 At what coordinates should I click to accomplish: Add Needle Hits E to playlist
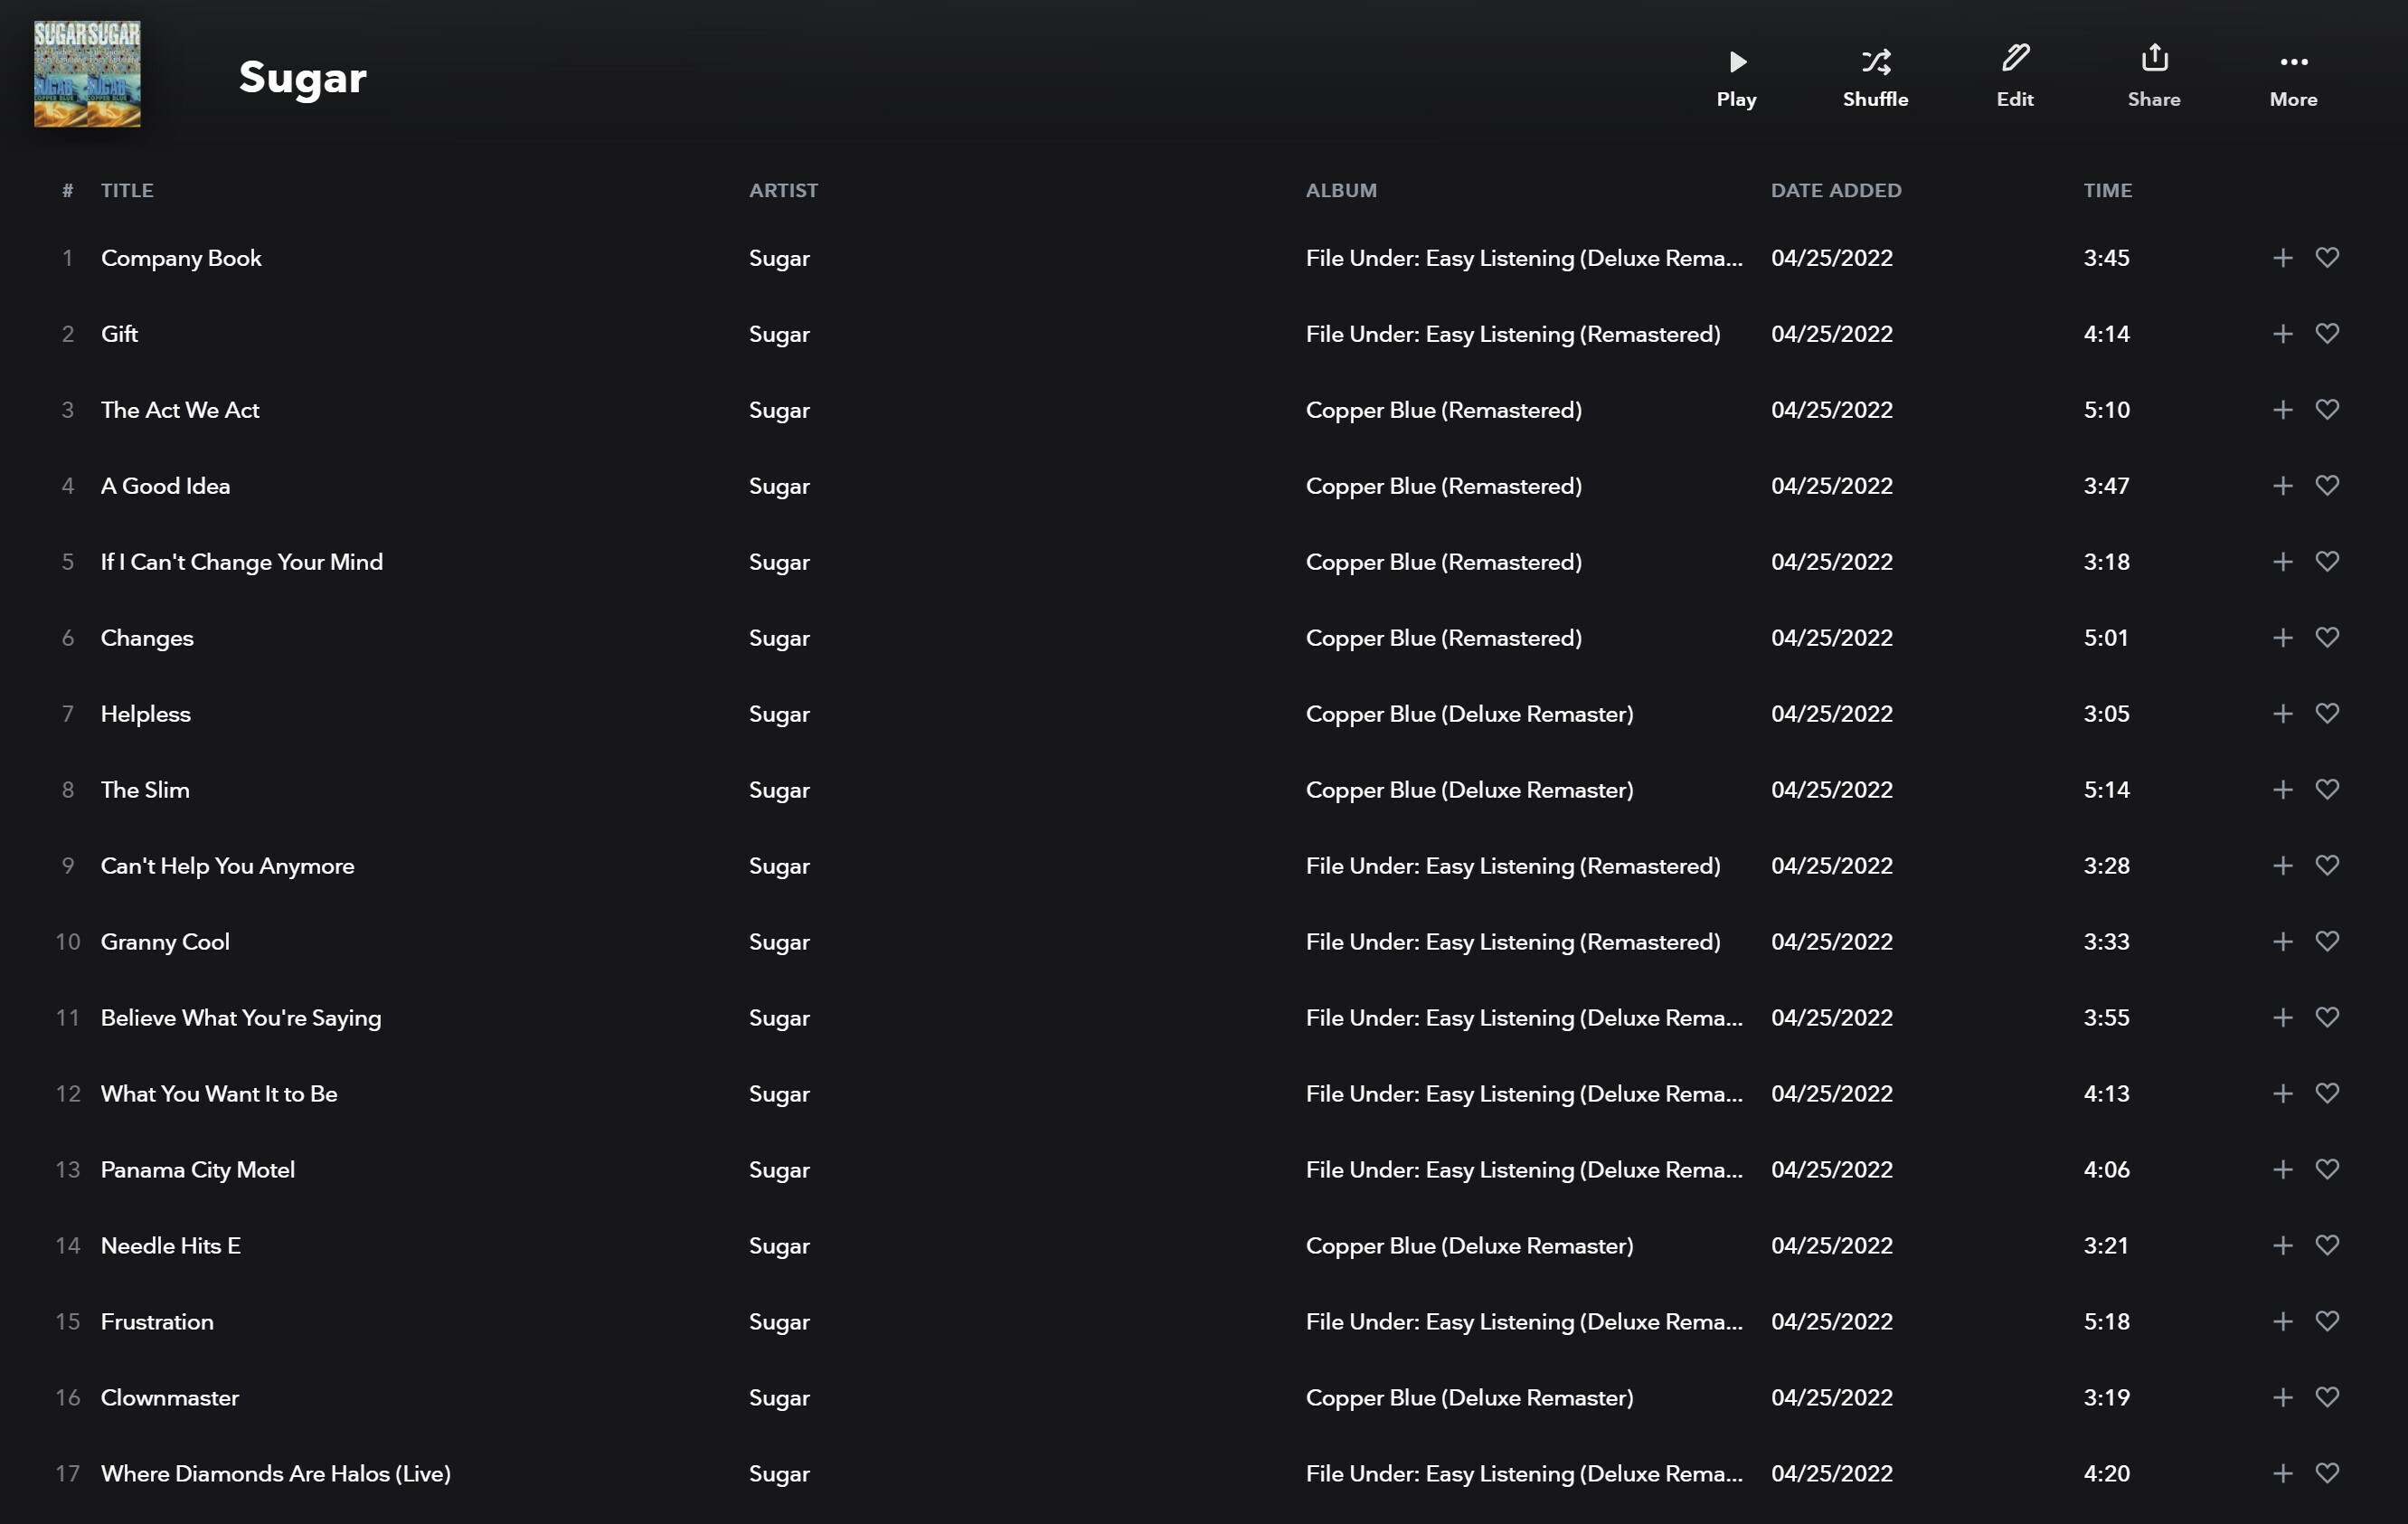point(2282,1246)
